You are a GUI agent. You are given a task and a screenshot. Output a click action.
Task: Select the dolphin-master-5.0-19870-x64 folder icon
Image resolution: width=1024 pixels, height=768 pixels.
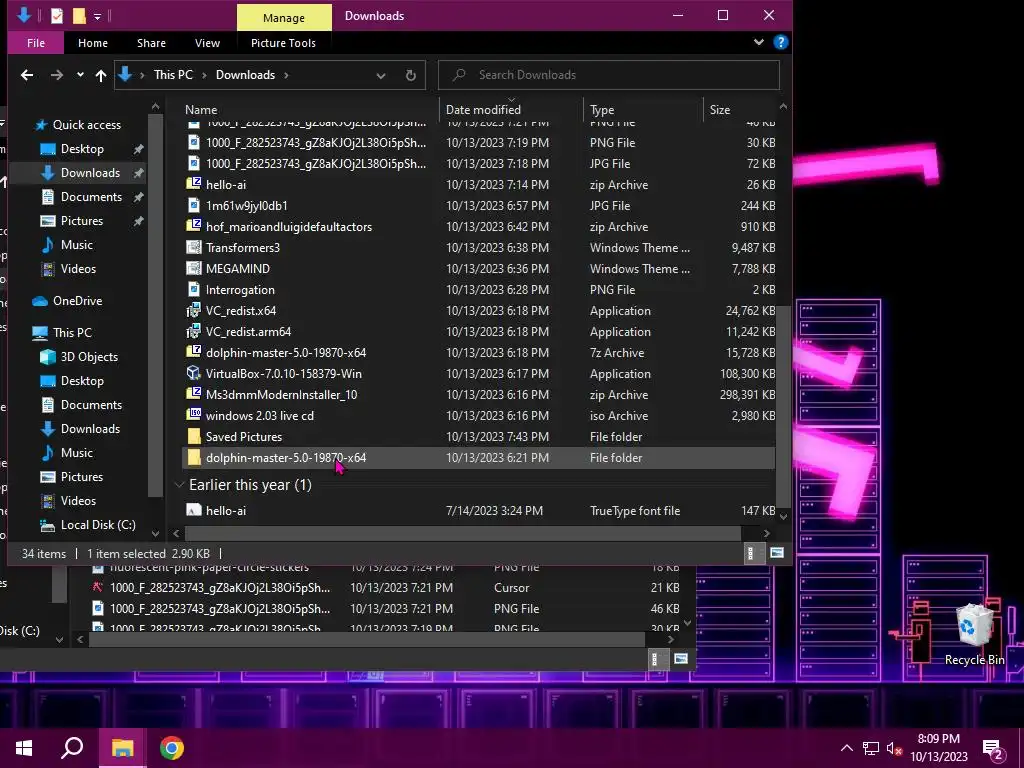click(193, 457)
